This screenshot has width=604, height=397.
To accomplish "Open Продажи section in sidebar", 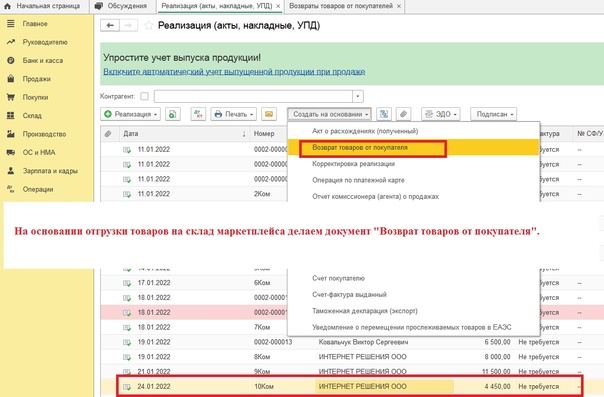I will (x=37, y=79).
